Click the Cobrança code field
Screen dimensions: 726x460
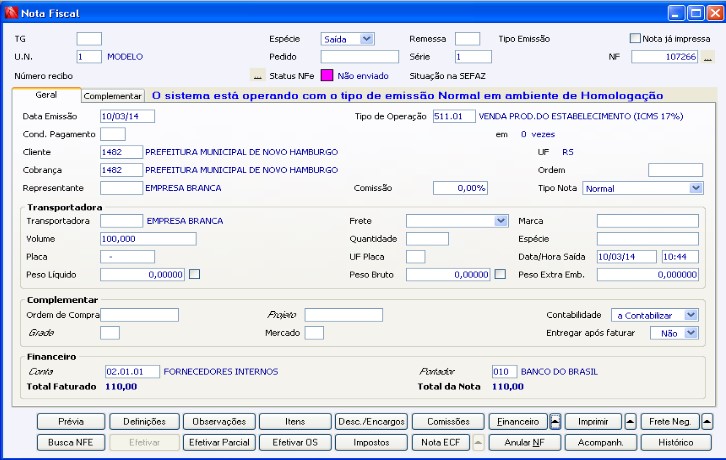121,170
